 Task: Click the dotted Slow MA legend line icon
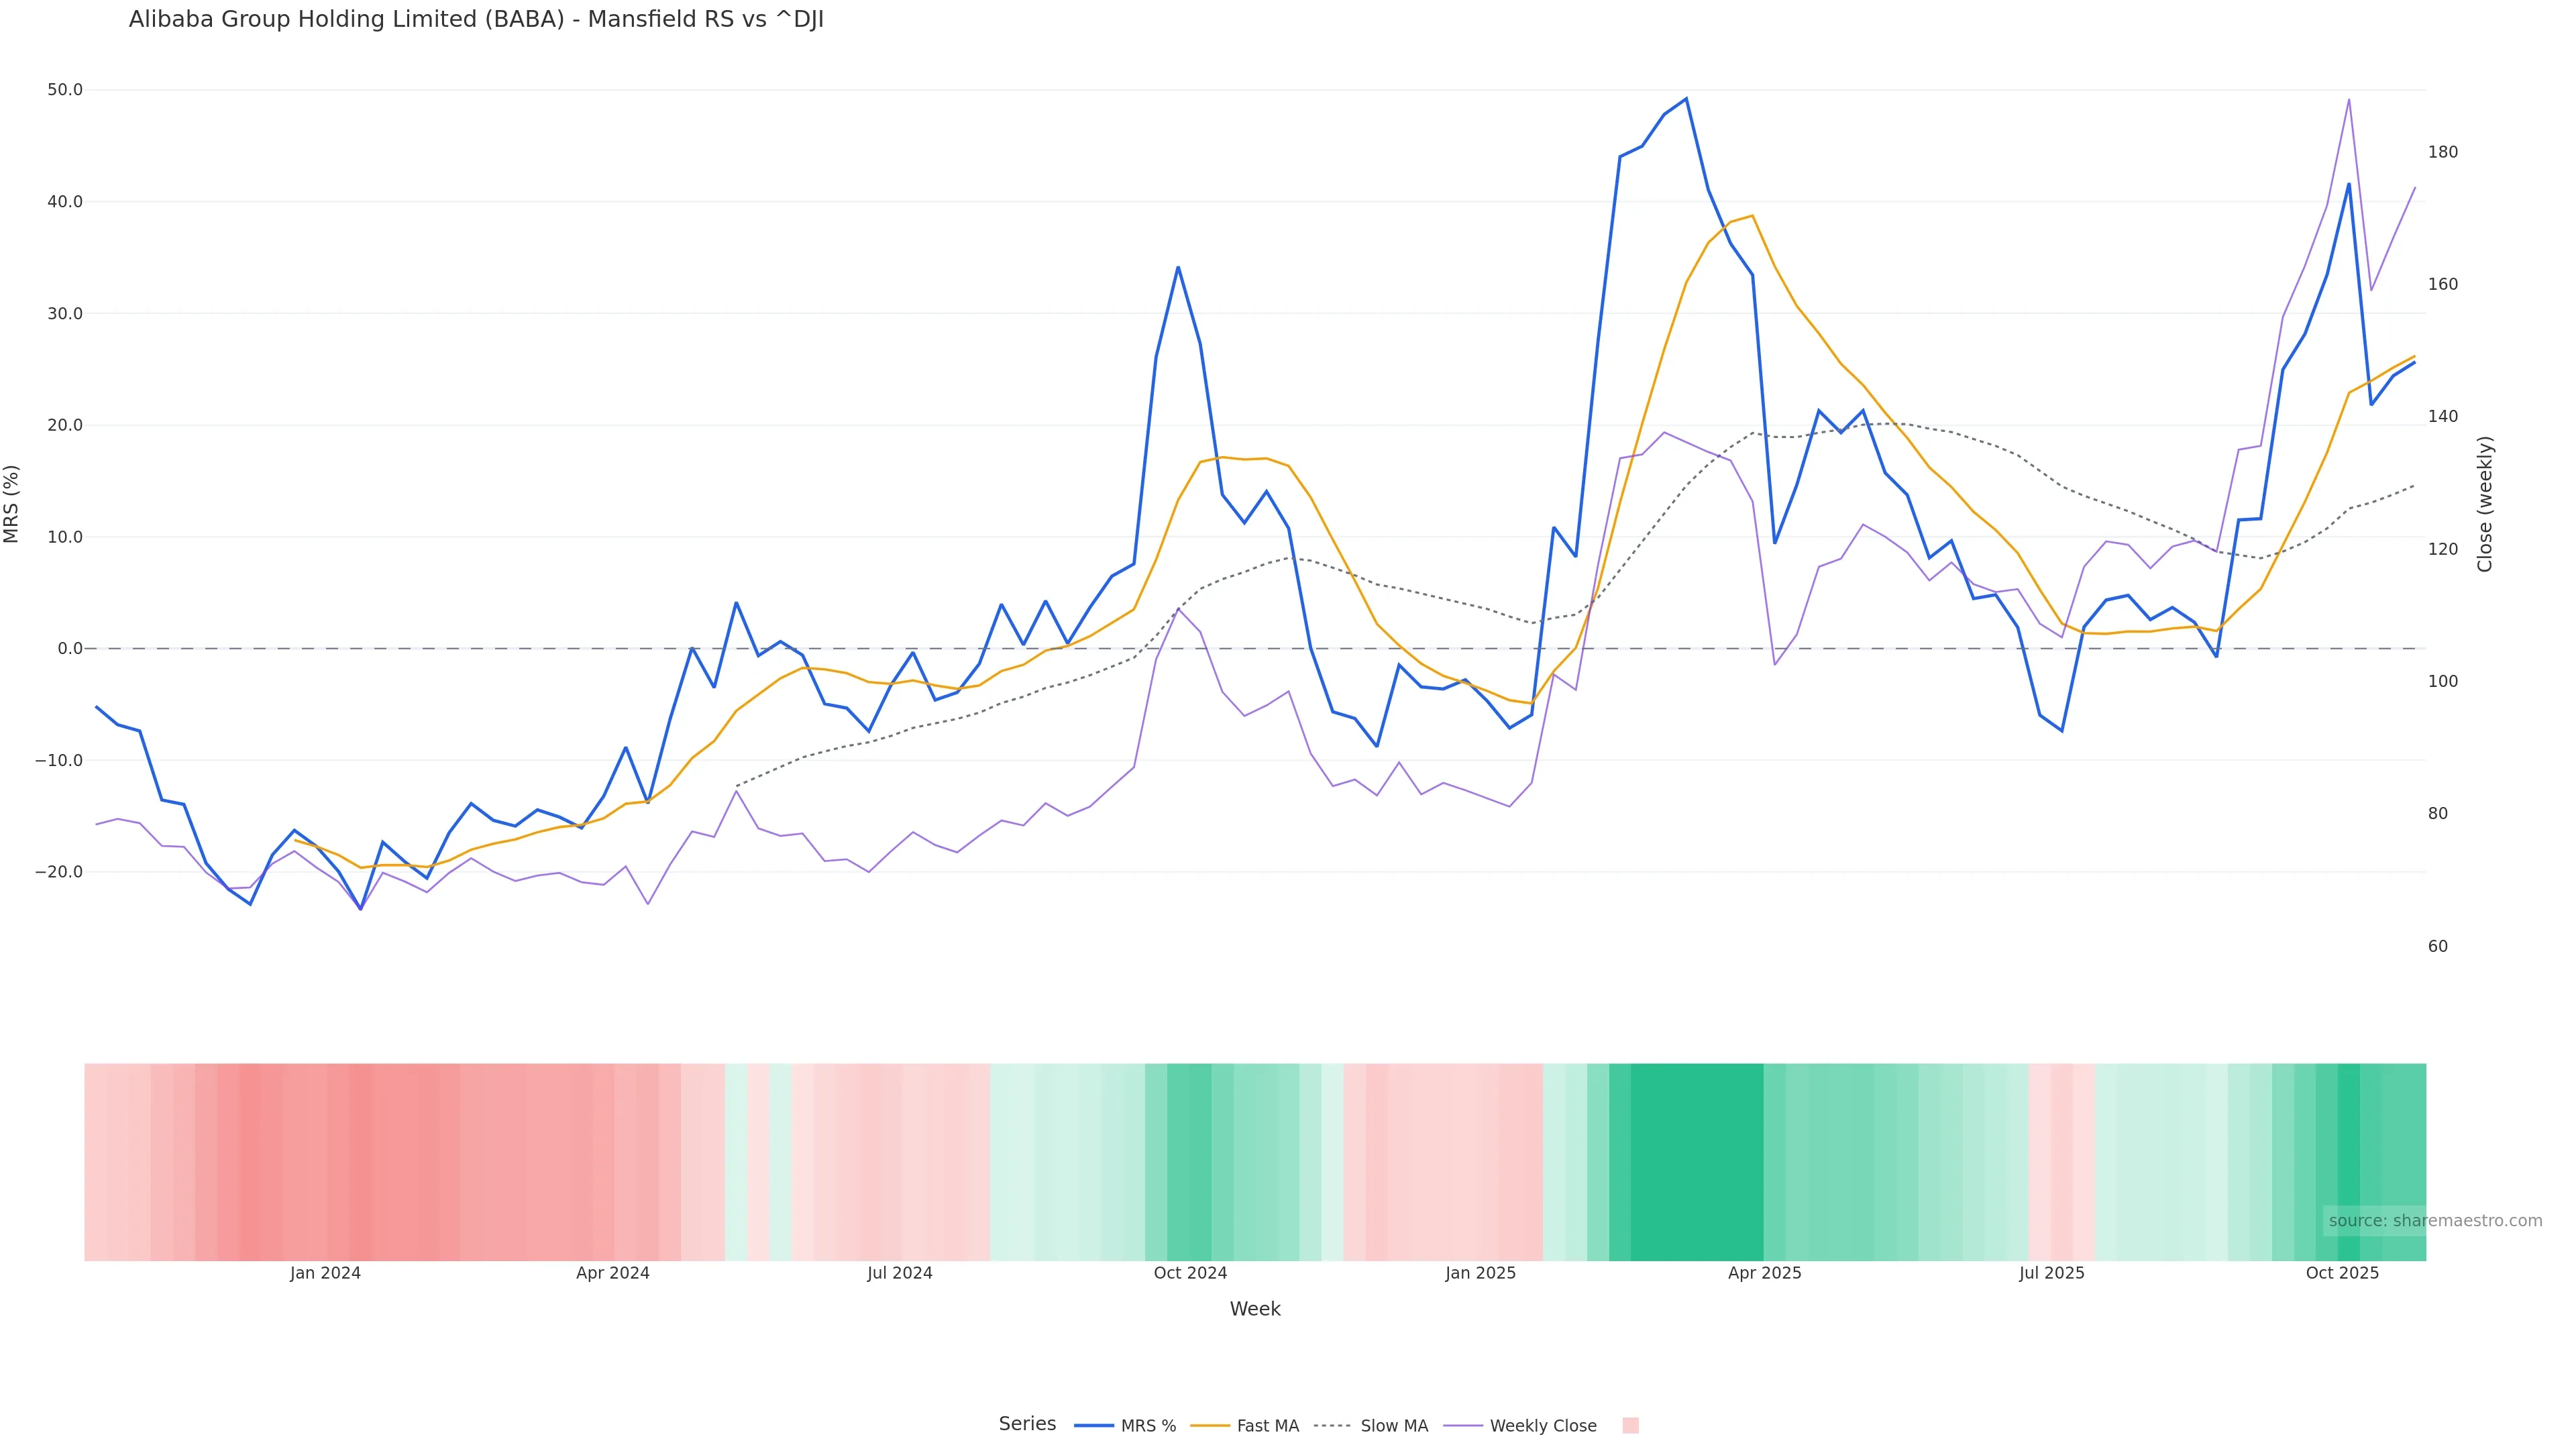tap(1332, 1425)
